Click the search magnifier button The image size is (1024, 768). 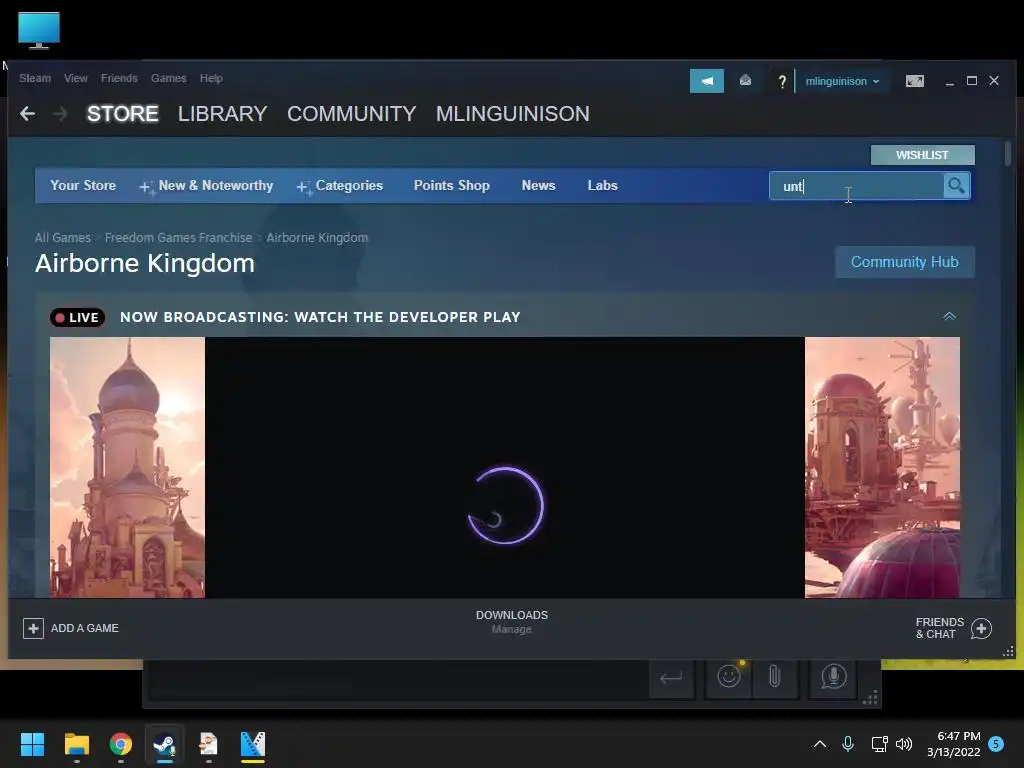tap(956, 185)
